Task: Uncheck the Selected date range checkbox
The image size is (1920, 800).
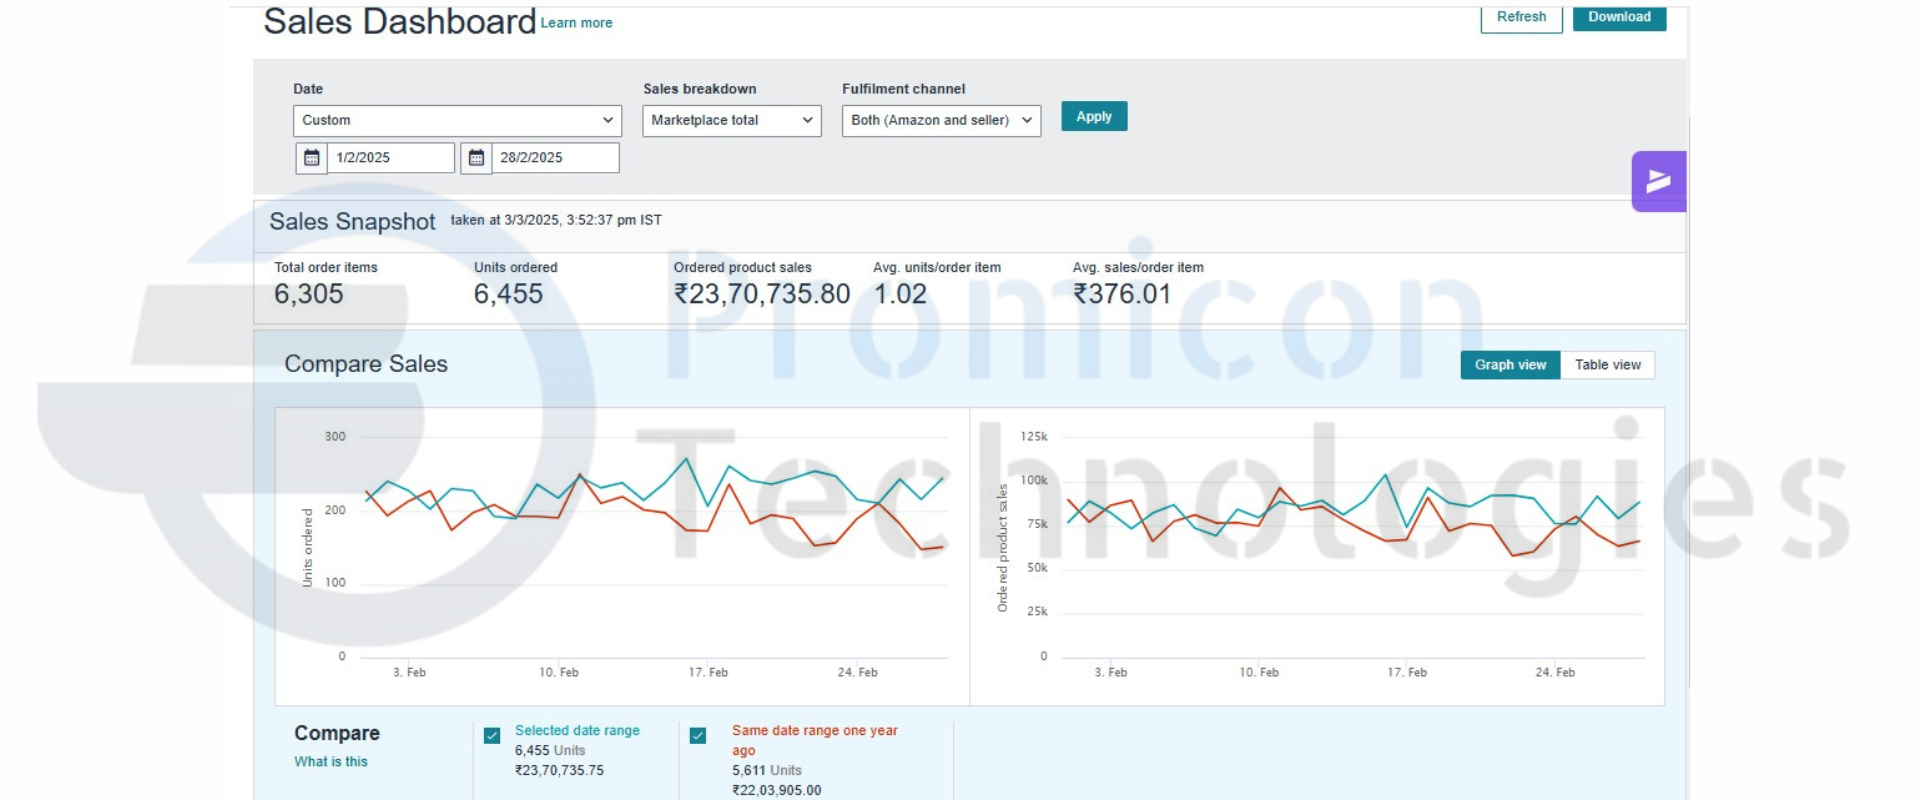Action: pos(492,736)
